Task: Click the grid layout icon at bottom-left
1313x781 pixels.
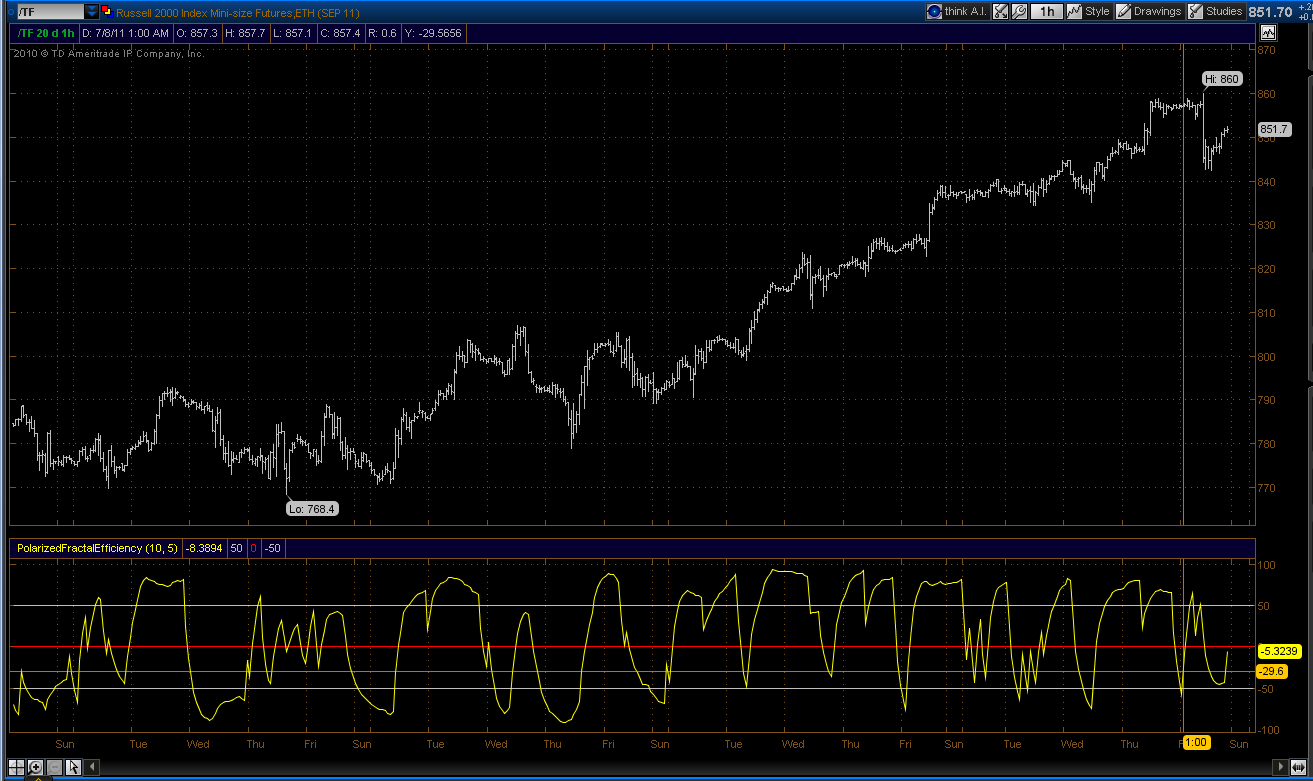Action: 17,767
